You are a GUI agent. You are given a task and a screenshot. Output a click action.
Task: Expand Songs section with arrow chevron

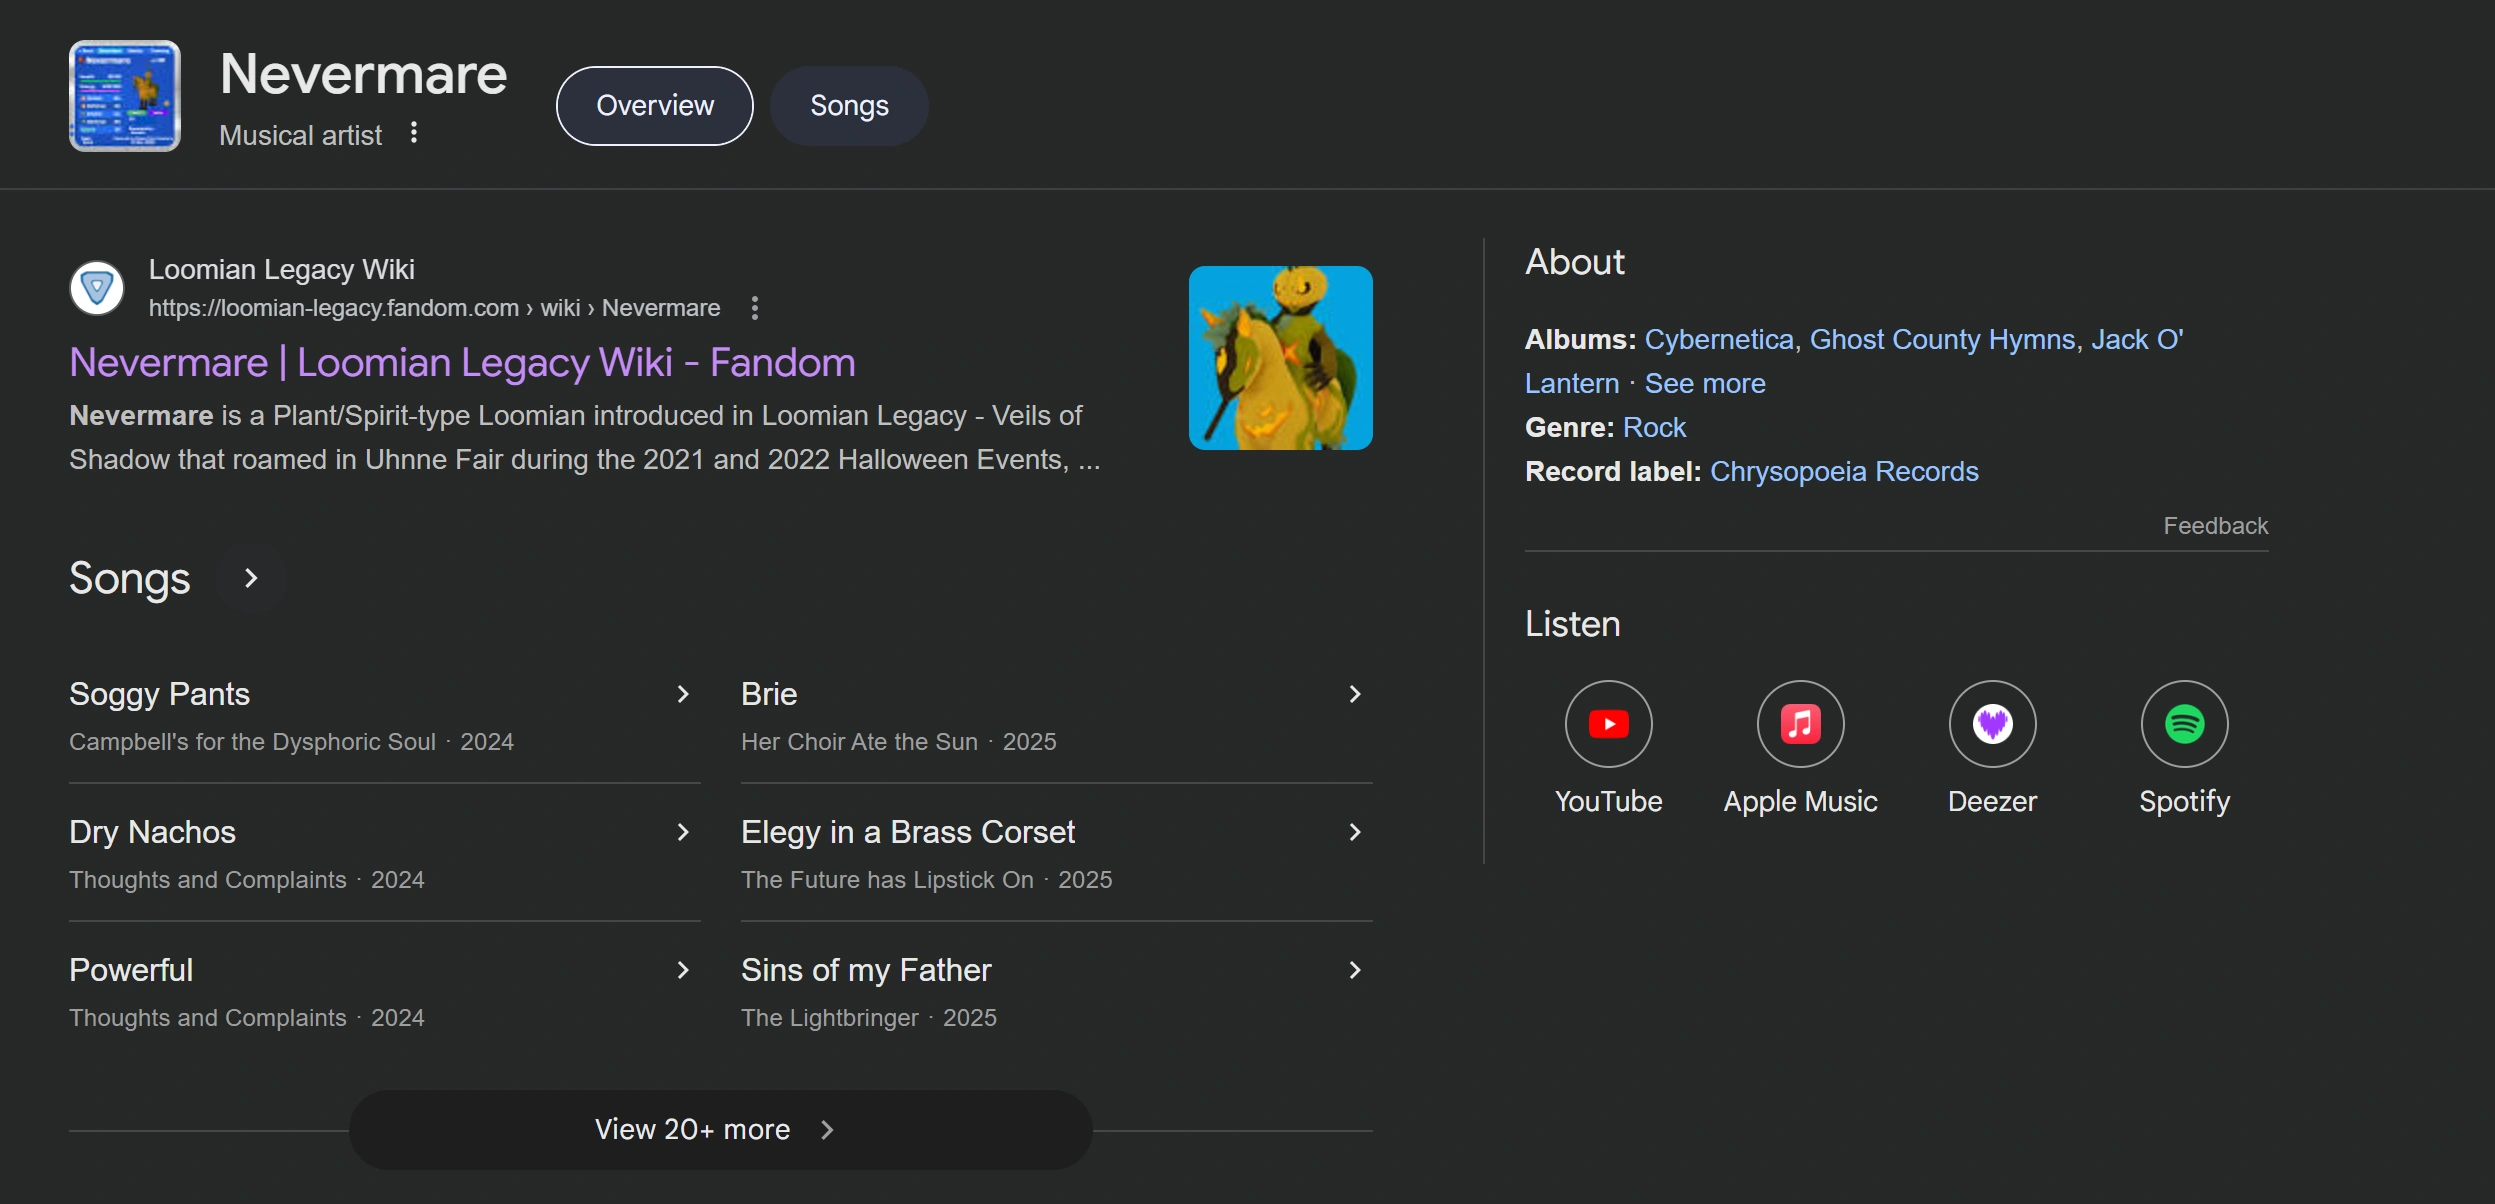coord(251,578)
